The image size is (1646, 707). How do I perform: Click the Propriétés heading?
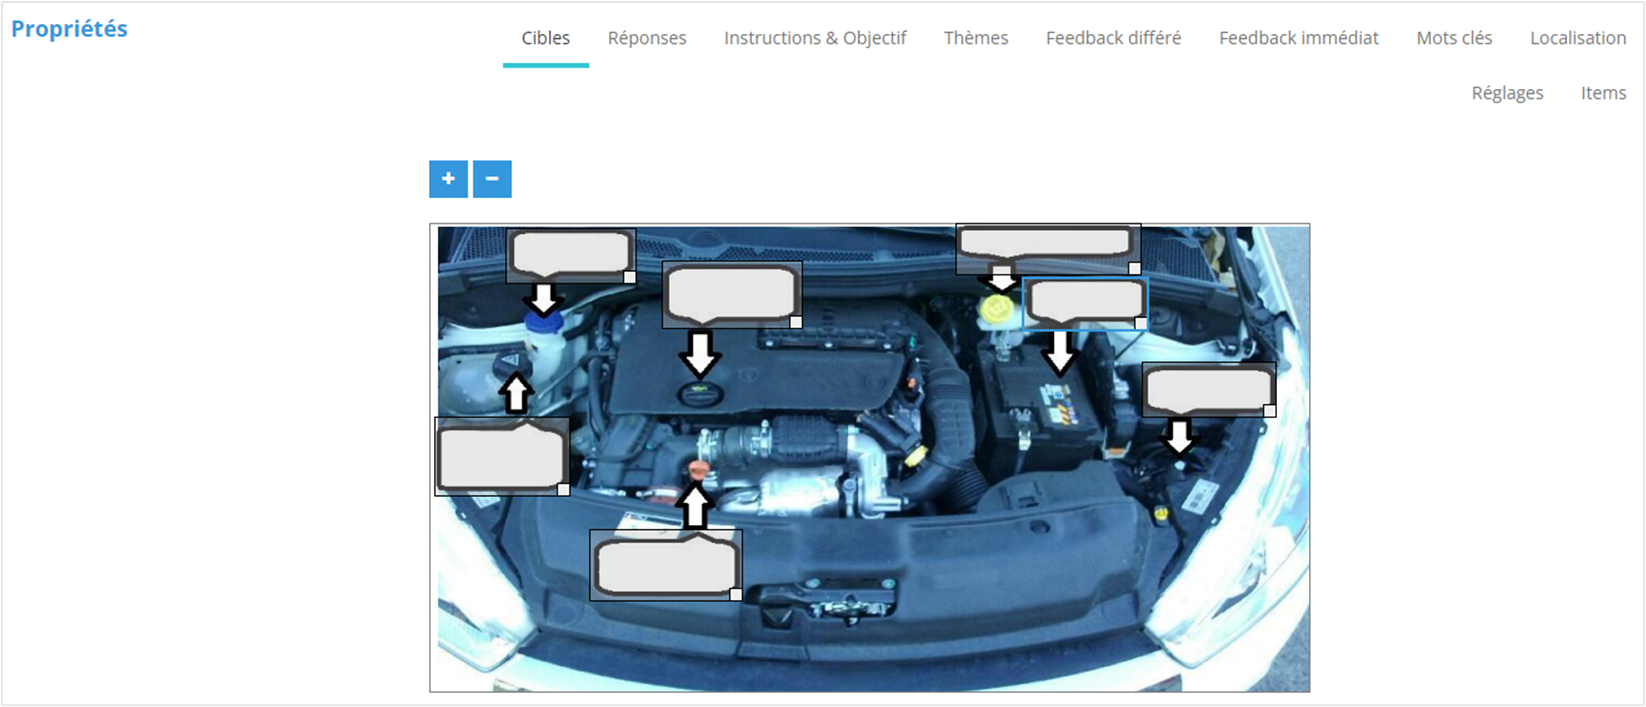pyautogui.click(x=69, y=29)
